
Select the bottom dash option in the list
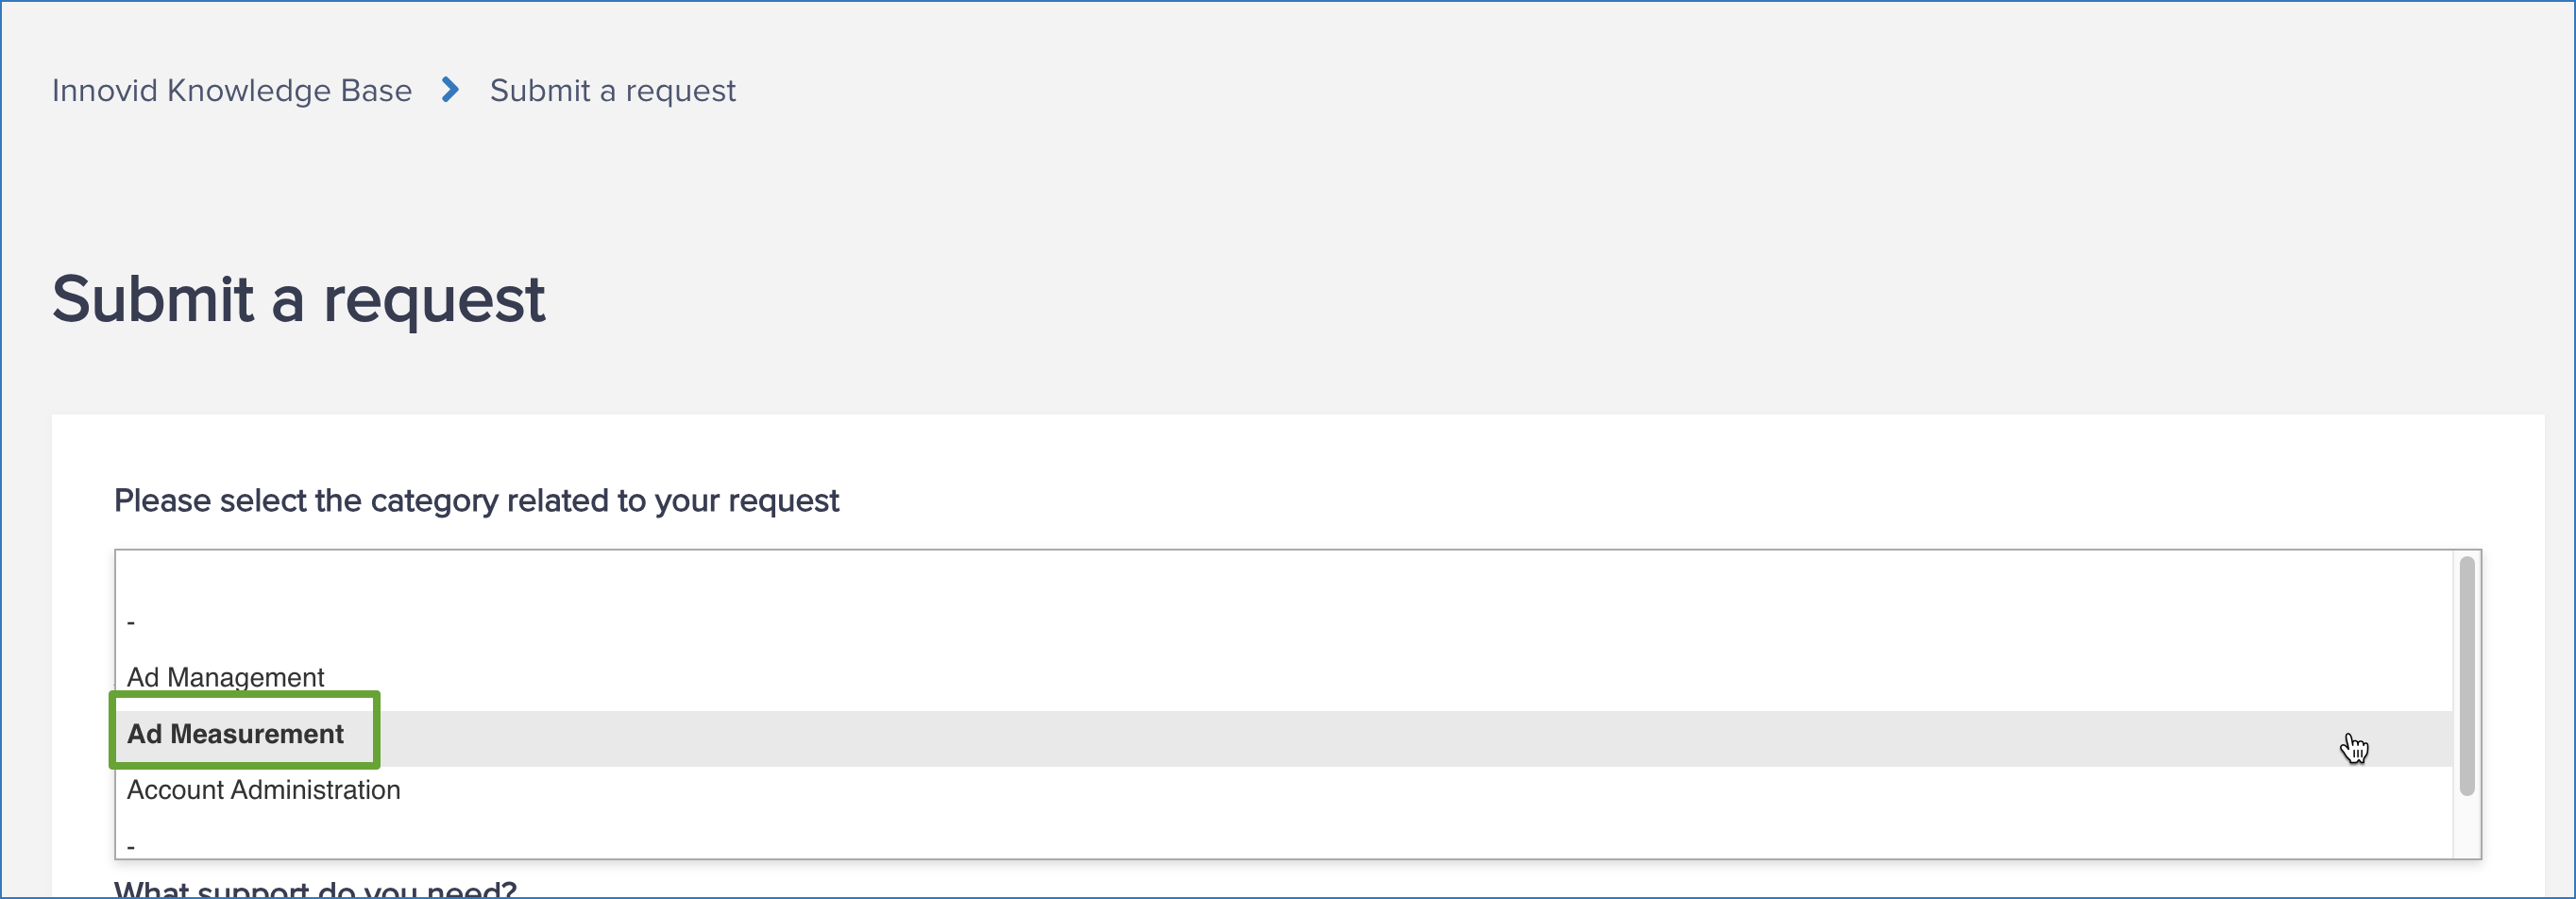point(129,845)
